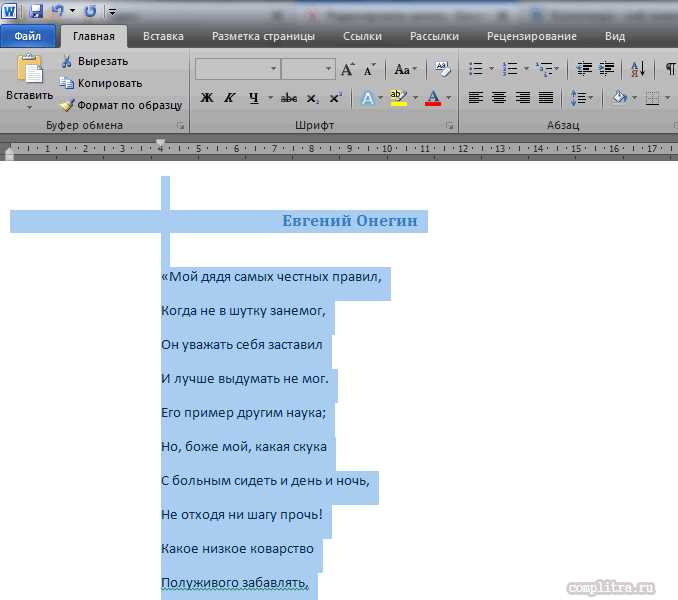Open the Разметка страницы tab
This screenshot has height=600, width=678.
click(x=263, y=36)
